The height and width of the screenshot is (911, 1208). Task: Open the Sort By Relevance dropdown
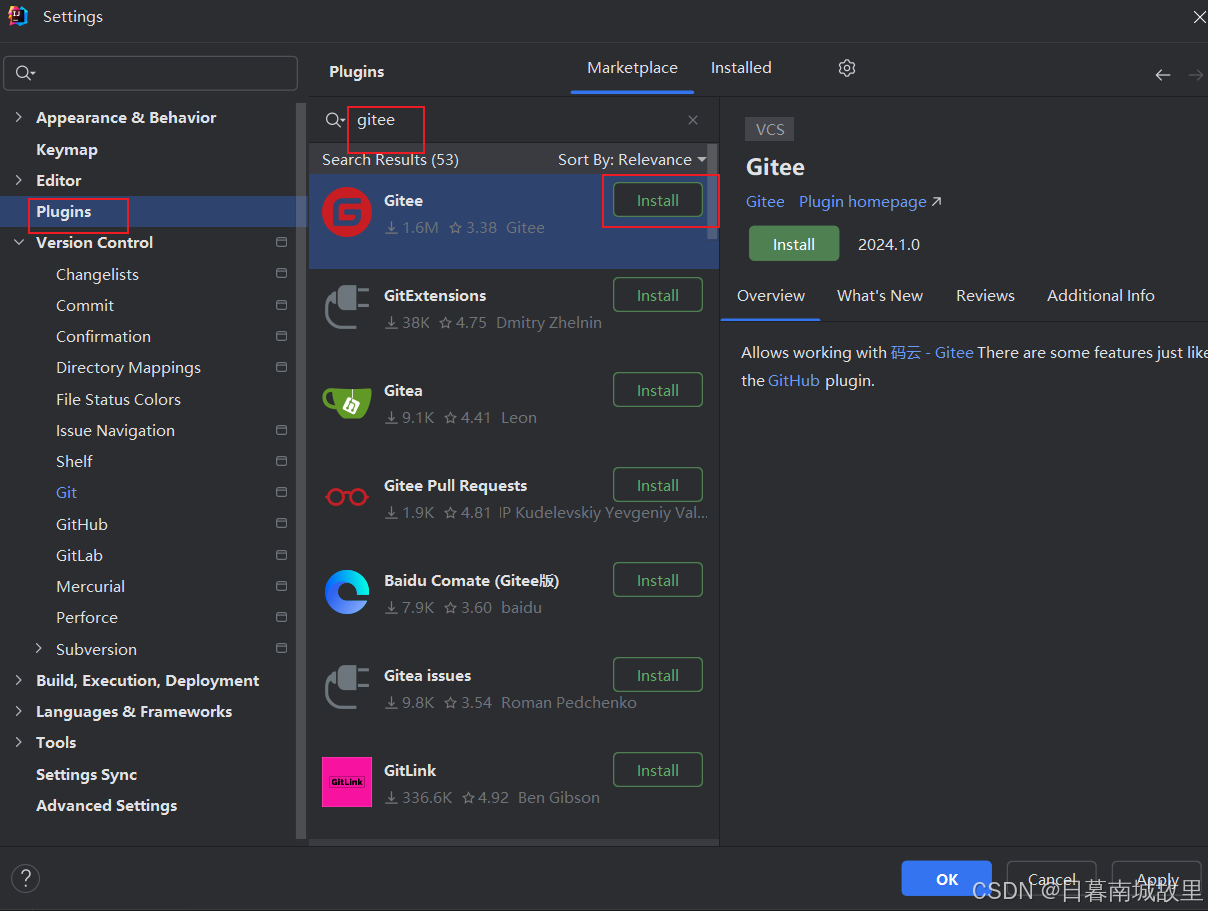click(632, 160)
